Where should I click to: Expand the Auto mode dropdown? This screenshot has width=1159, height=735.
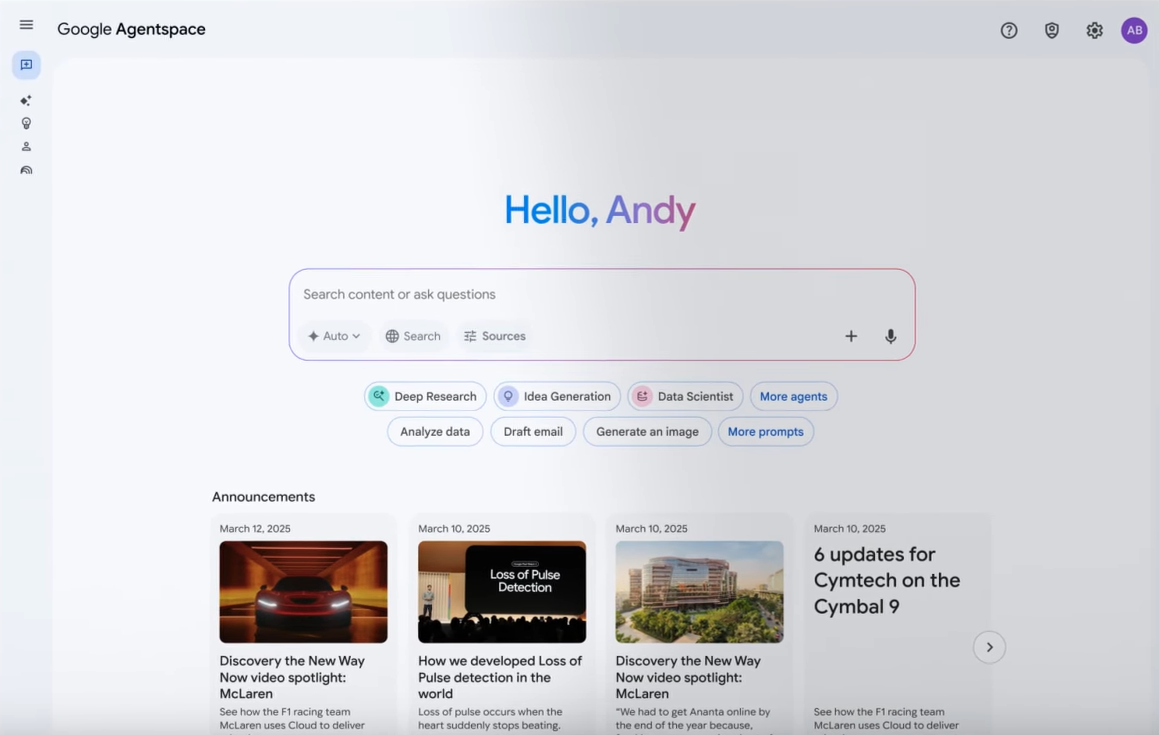(x=334, y=336)
